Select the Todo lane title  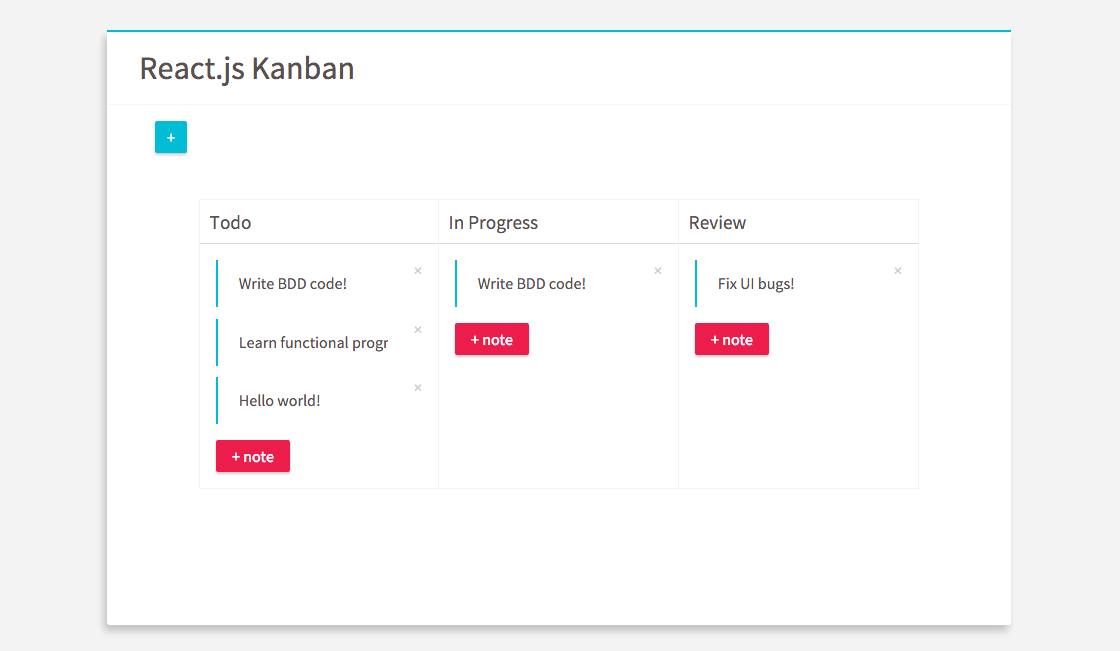click(230, 223)
